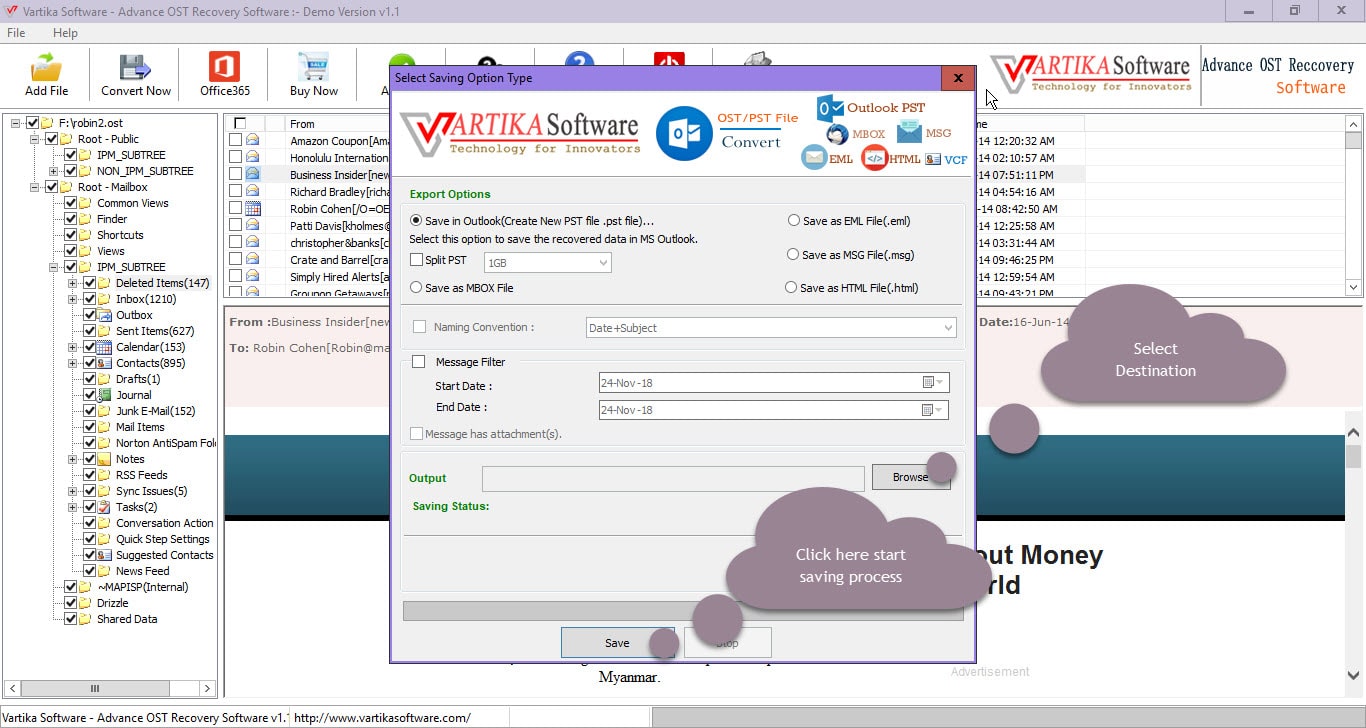Image resolution: width=1366 pixels, height=728 pixels.
Task: Click the Convert Now toolbar icon
Action: 135,68
